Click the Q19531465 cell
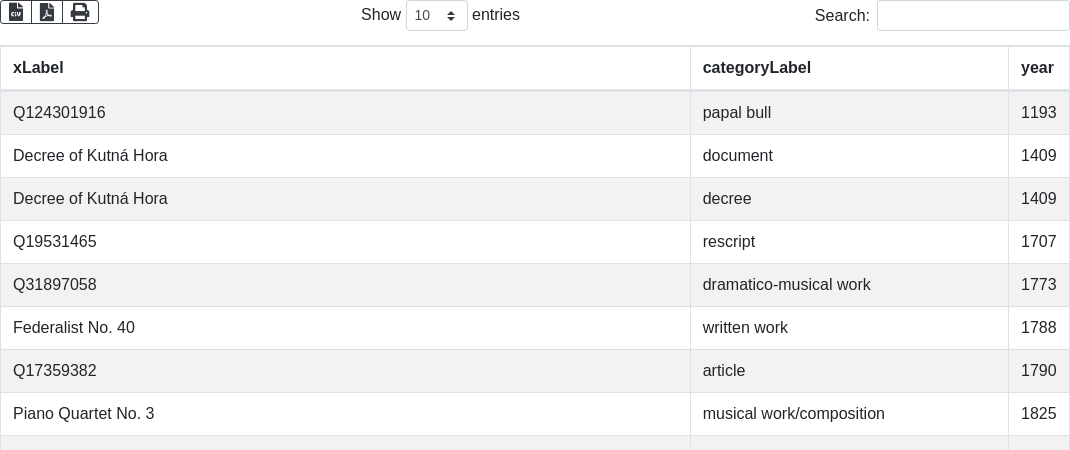The width and height of the screenshot is (1070, 450). [55, 242]
